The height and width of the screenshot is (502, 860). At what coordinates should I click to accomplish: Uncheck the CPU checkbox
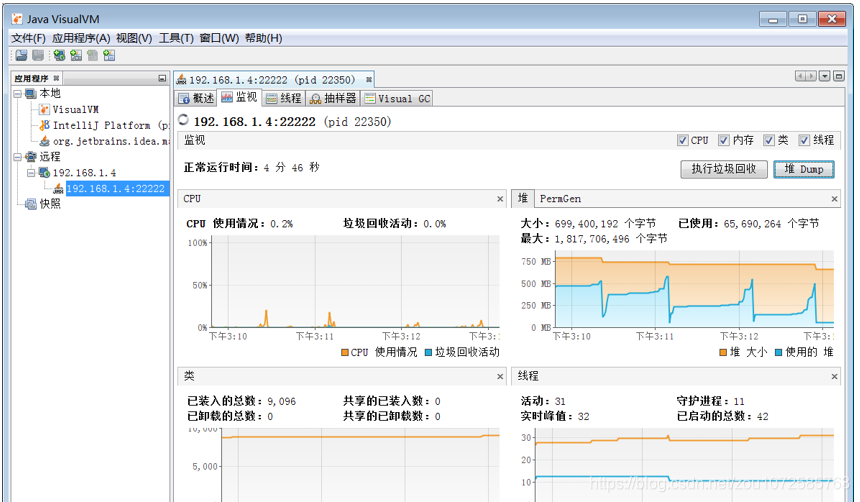(682, 140)
